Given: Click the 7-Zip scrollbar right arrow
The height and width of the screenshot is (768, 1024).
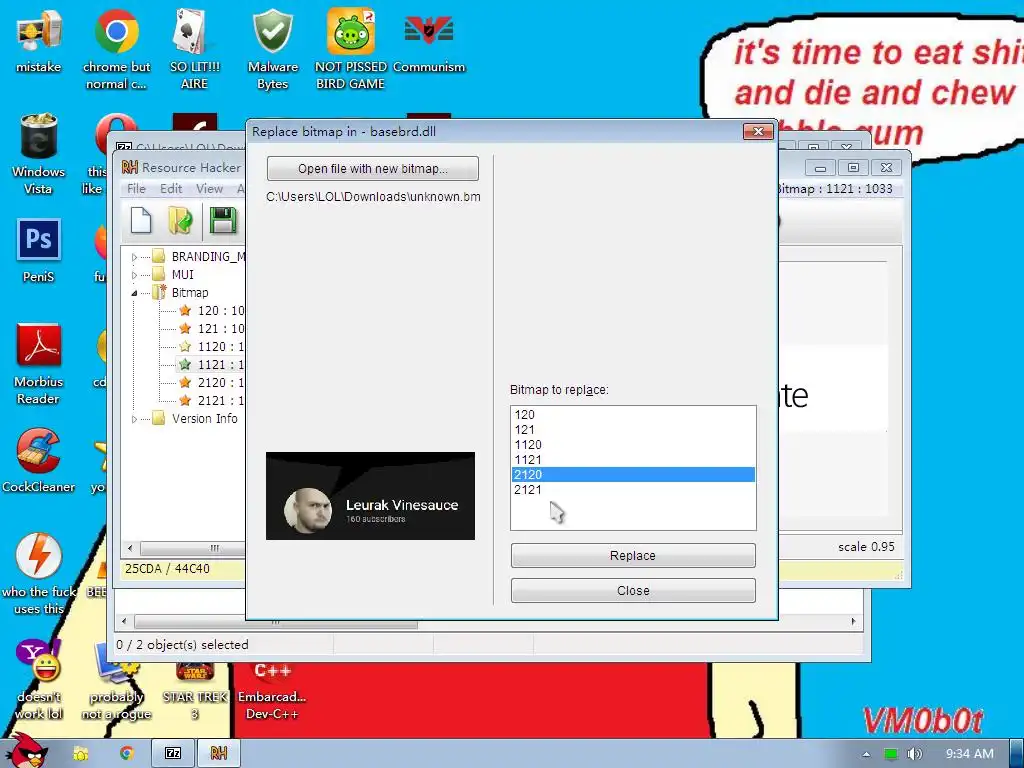Looking at the screenshot, I should point(853,621).
